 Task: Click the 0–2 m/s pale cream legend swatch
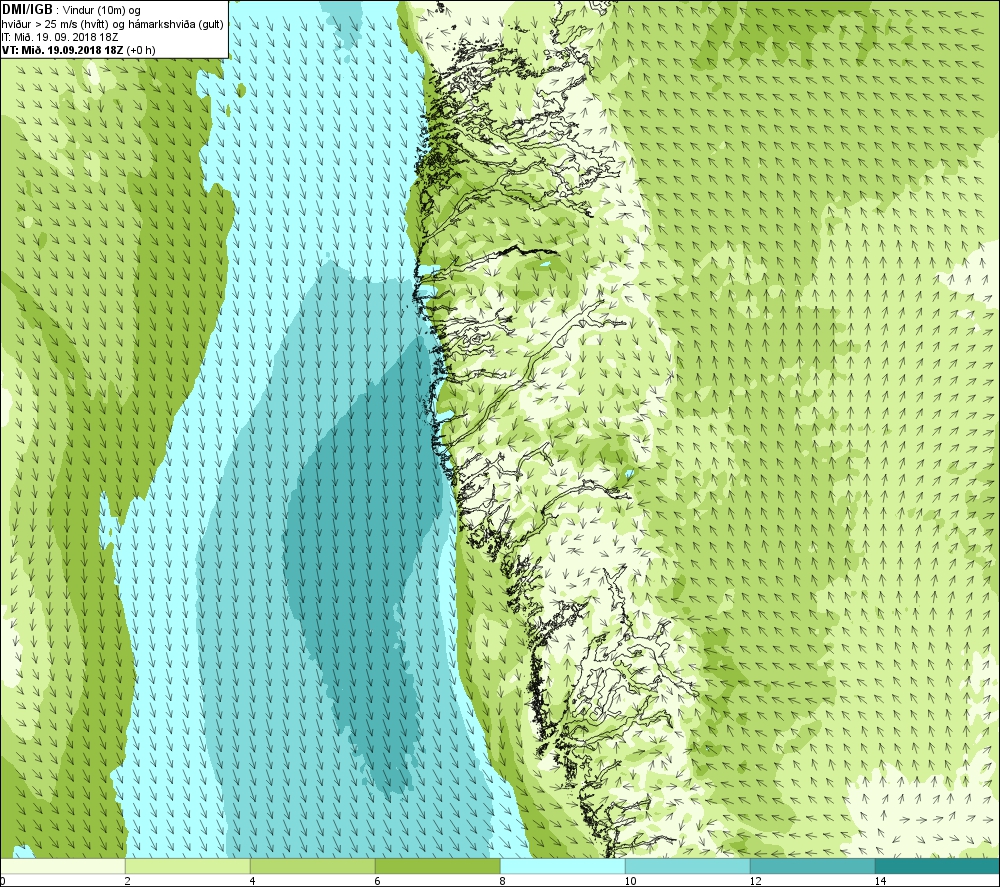[x=62, y=867]
